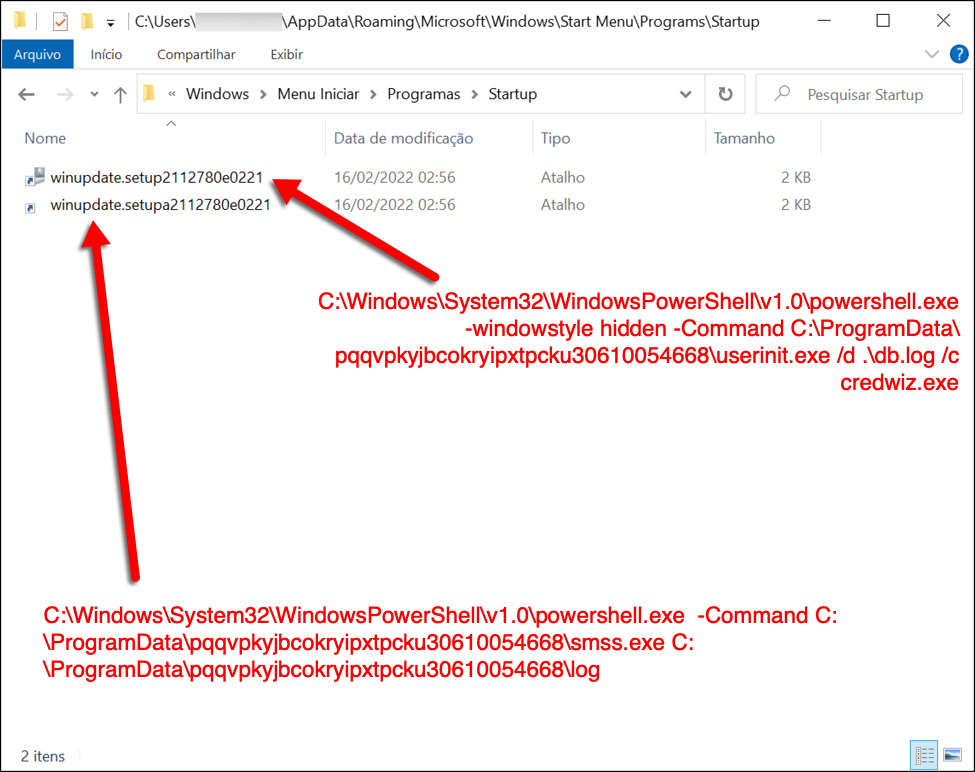This screenshot has height=772, width=975.
Task: Click the Back navigation arrow
Action: click(x=27, y=95)
